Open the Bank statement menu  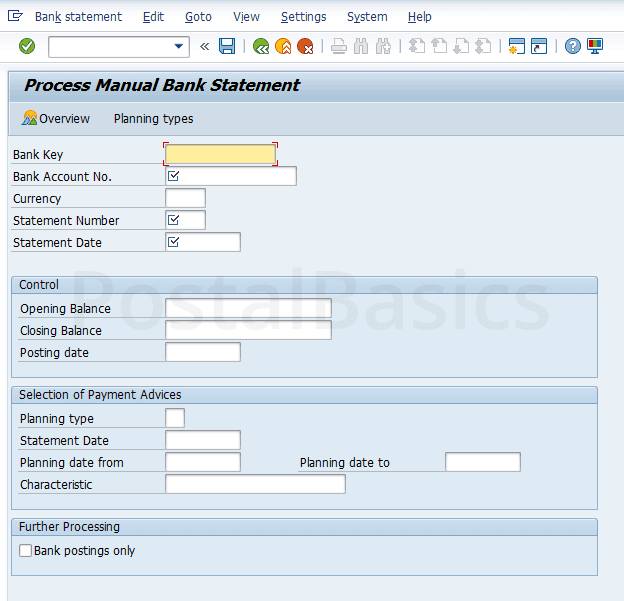pyautogui.click(x=78, y=17)
